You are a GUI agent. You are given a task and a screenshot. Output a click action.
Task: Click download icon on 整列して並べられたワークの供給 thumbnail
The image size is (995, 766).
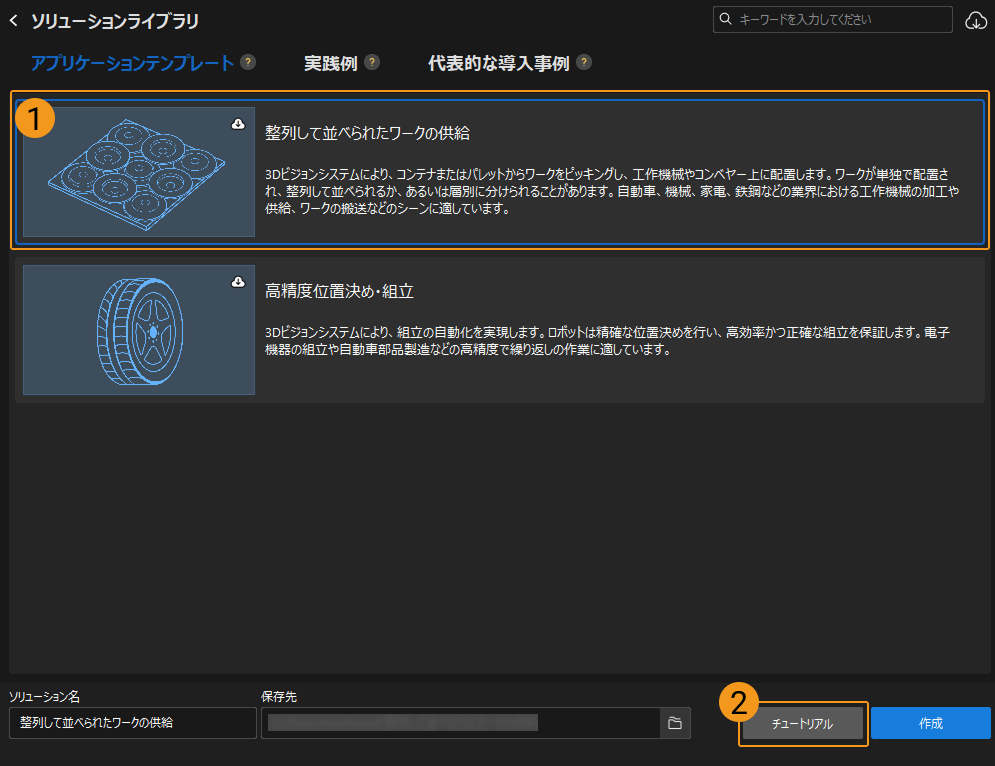coord(238,124)
